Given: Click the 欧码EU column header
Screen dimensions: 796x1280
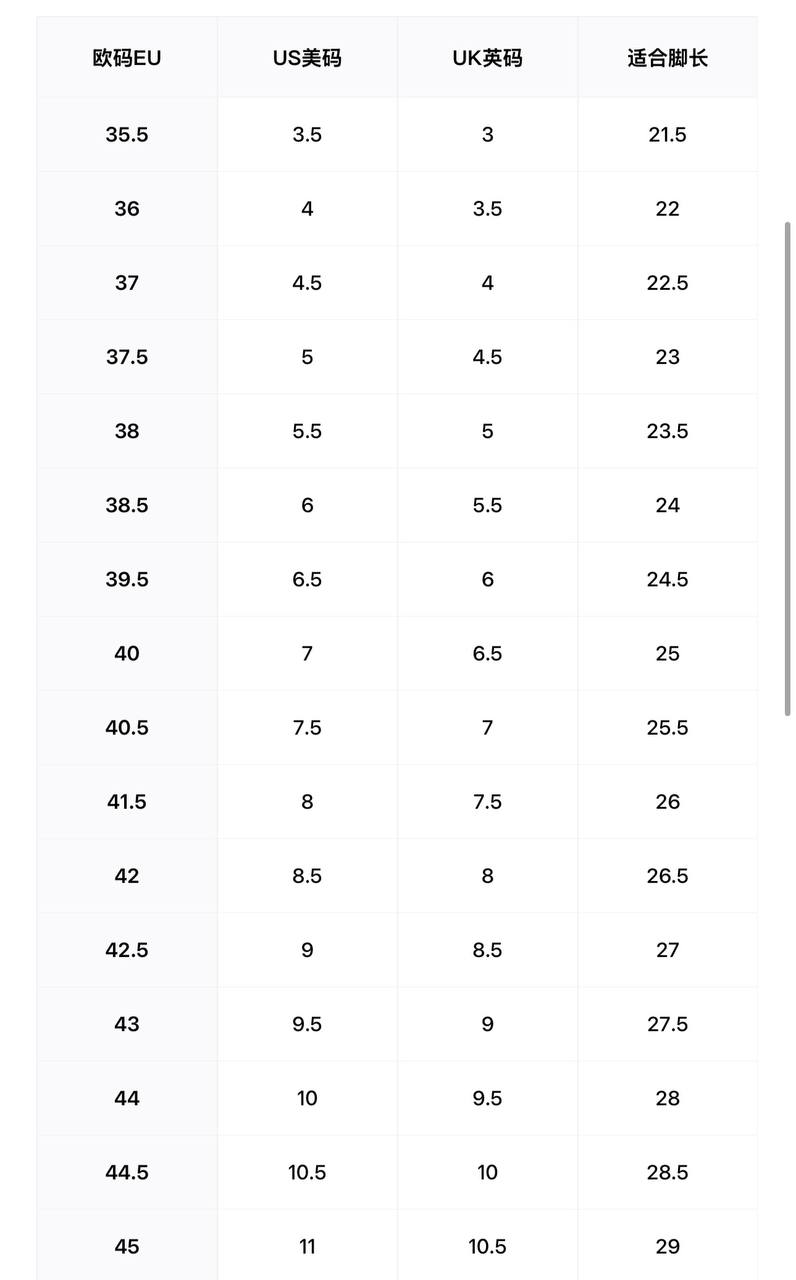Looking at the screenshot, I should point(127,59).
